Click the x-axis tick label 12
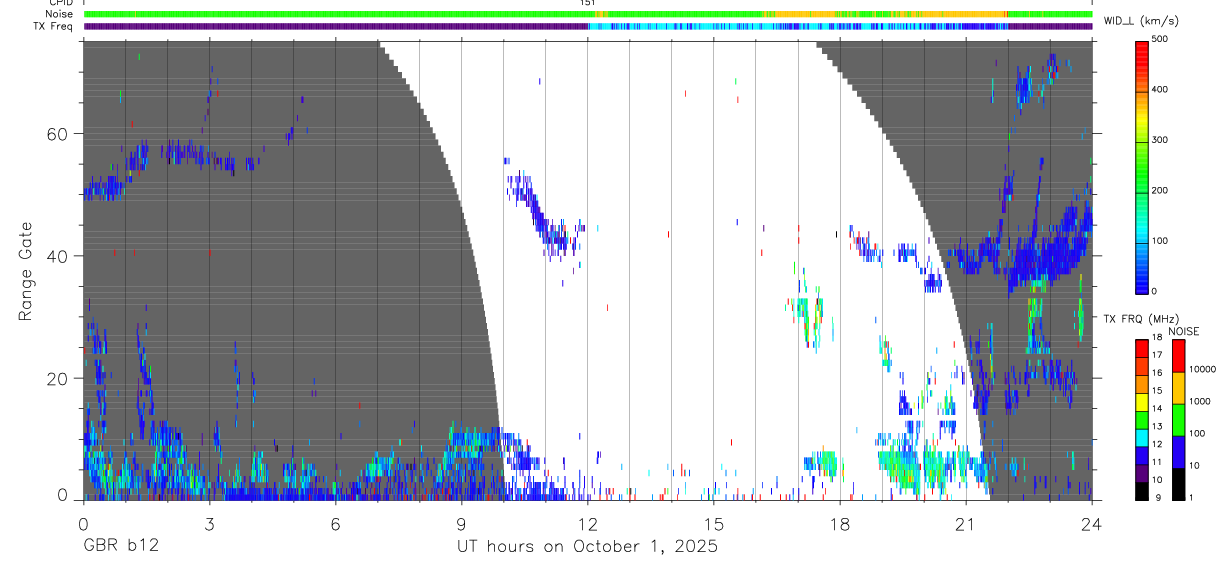Image resolution: width=1228 pixels, height=567 pixels. (587, 524)
